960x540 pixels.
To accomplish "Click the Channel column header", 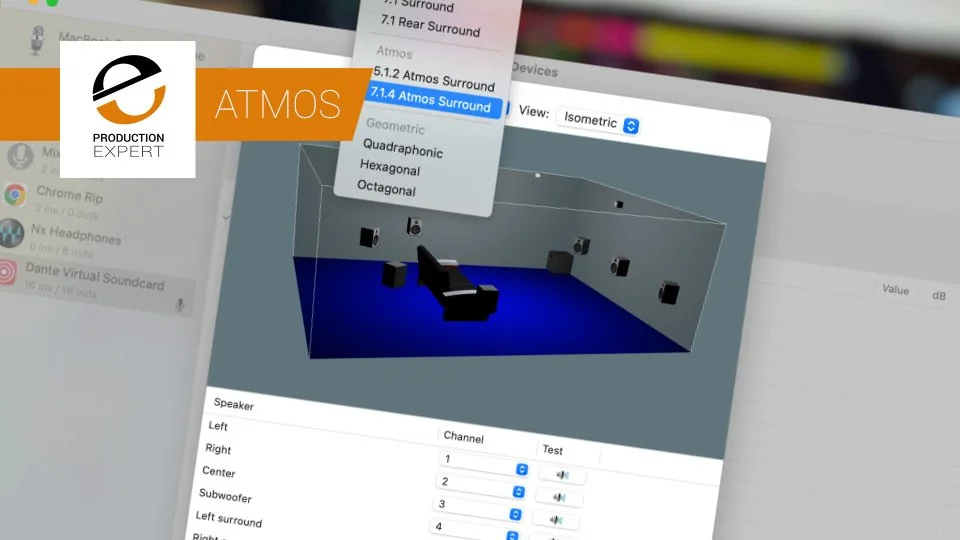I will (x=463, y=437).
